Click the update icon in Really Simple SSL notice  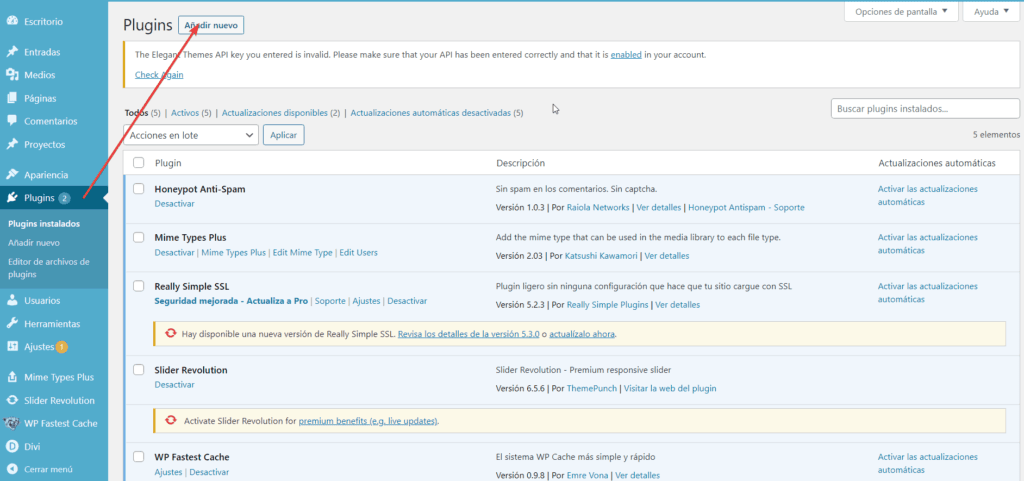coord(171,334)
